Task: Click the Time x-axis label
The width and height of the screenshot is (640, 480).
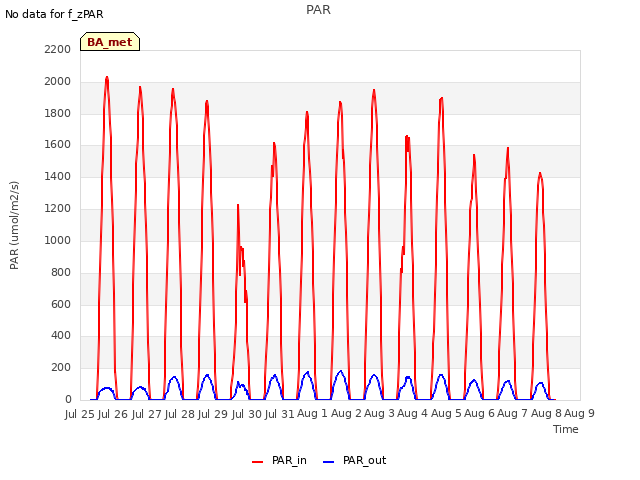Action: [566, 429]
